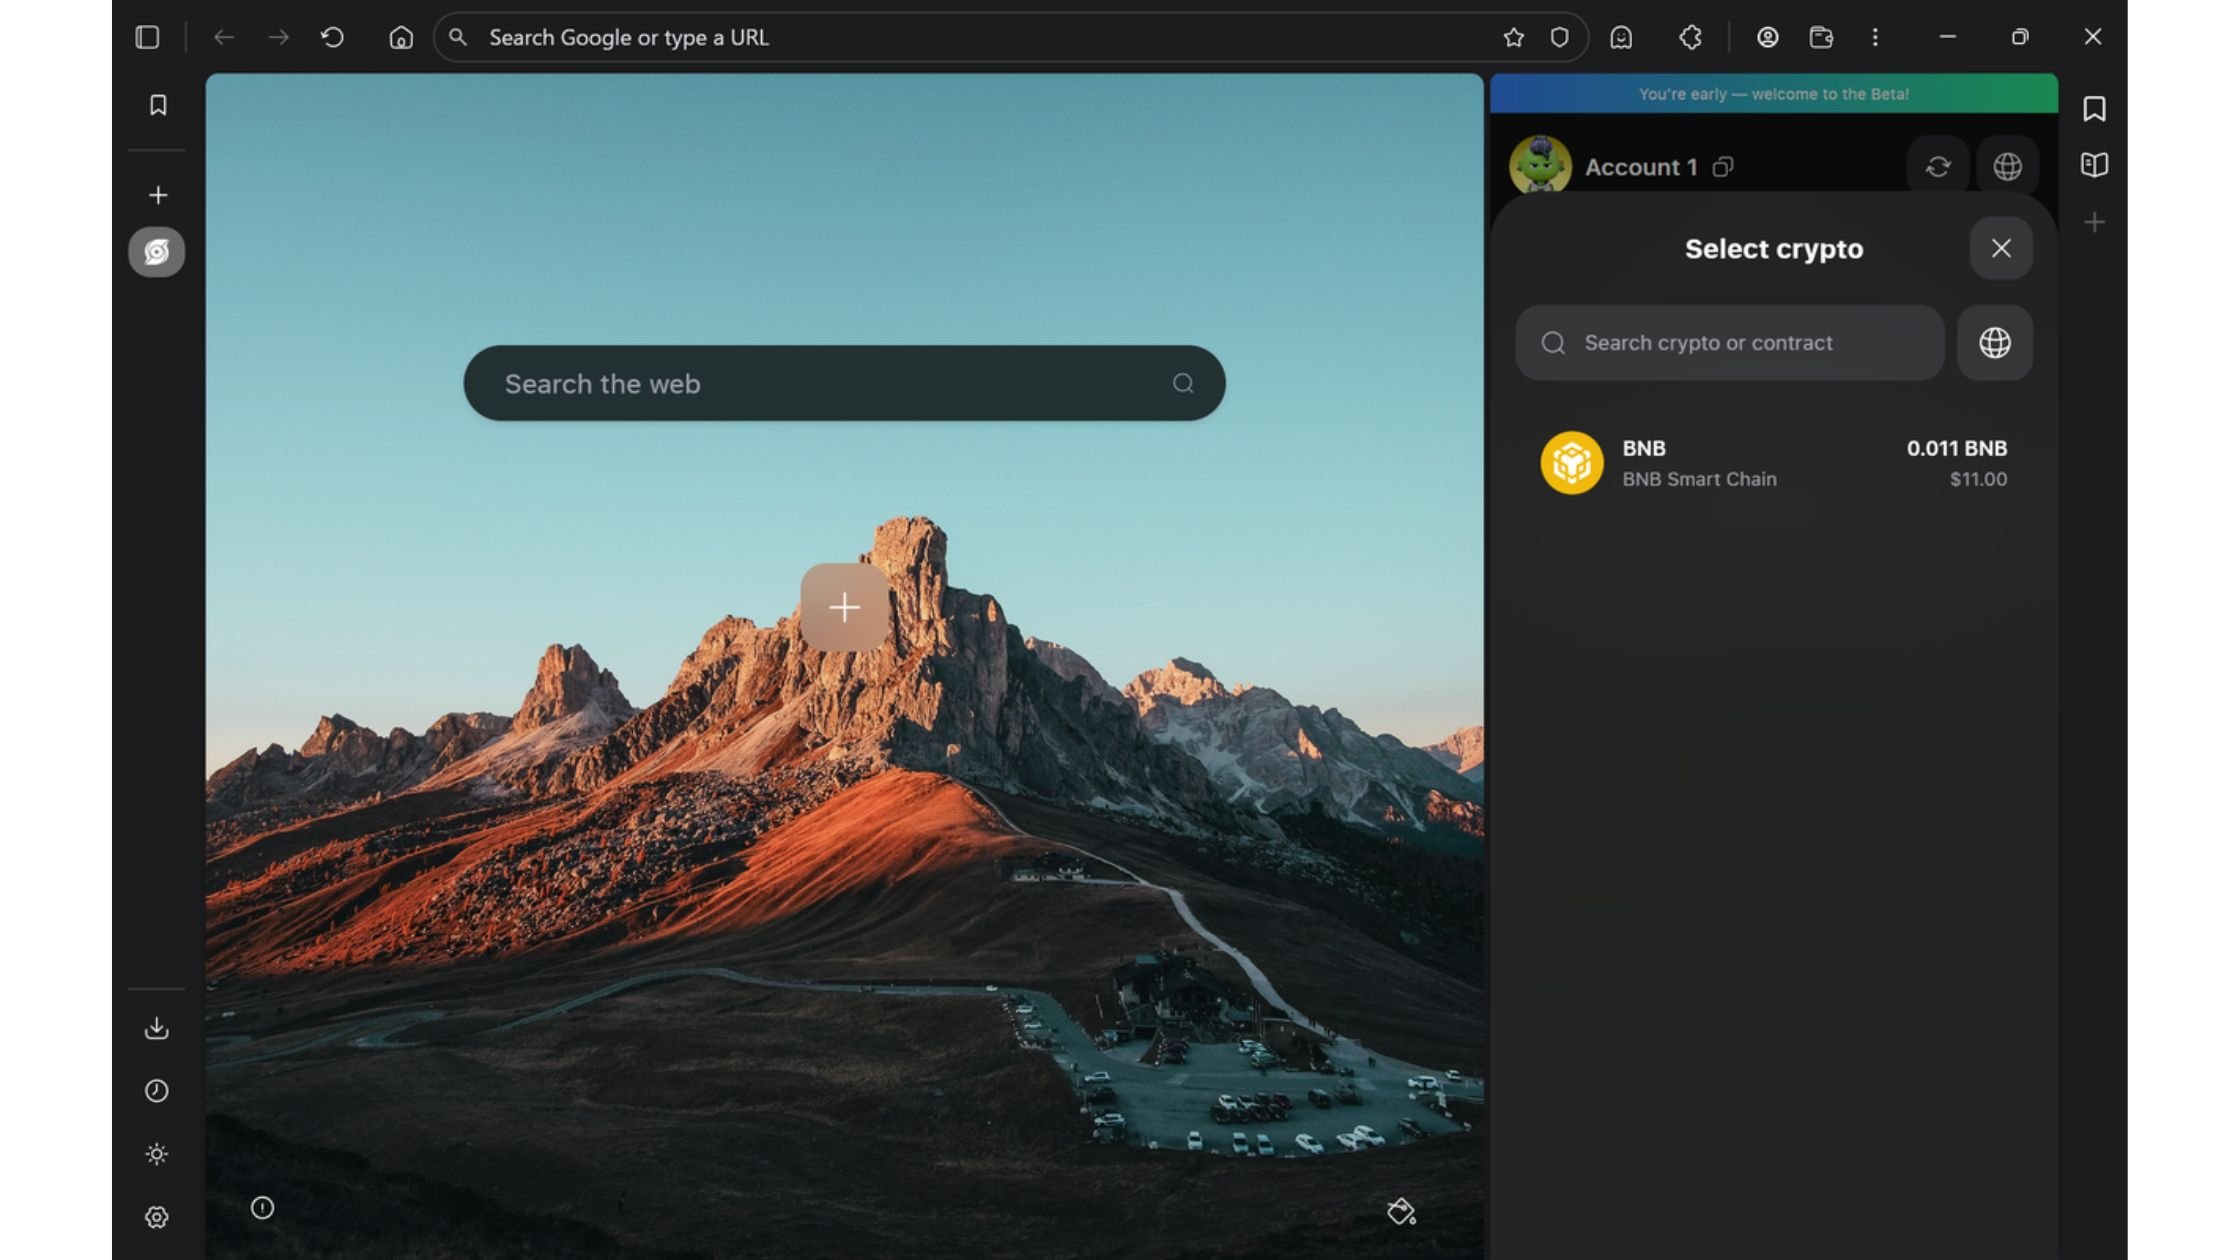
Task: Open the profile account icon
Action: 1767,37
